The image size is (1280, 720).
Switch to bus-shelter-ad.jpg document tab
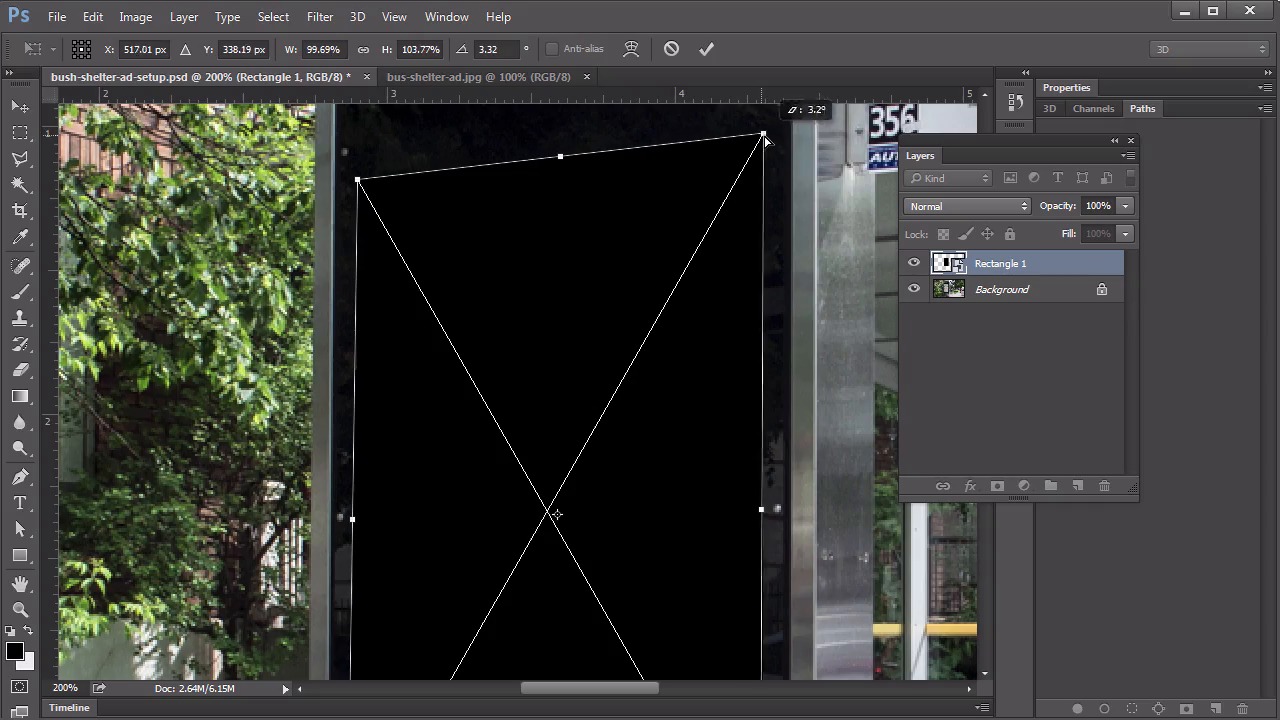tap(478, 77)
